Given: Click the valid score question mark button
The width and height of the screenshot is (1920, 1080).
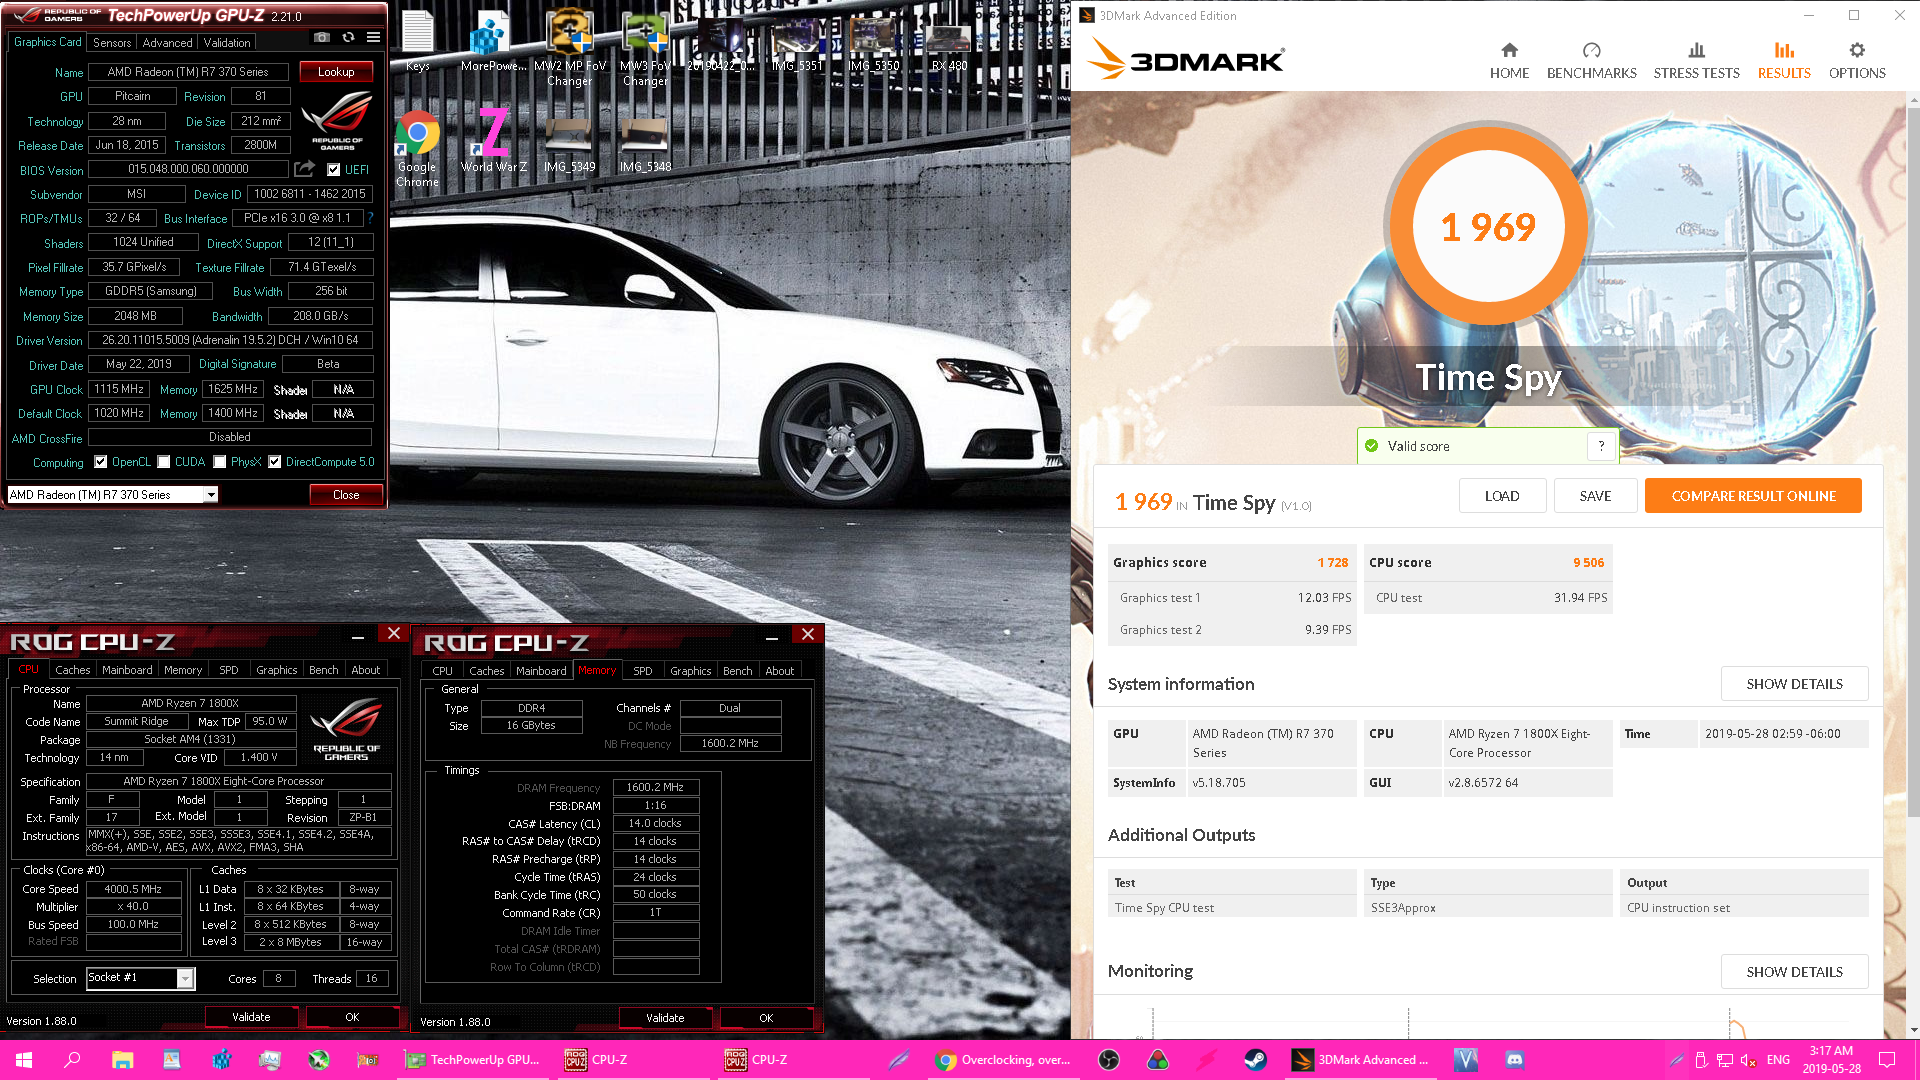Looking at the screenshot, I should coord(1601,446).
